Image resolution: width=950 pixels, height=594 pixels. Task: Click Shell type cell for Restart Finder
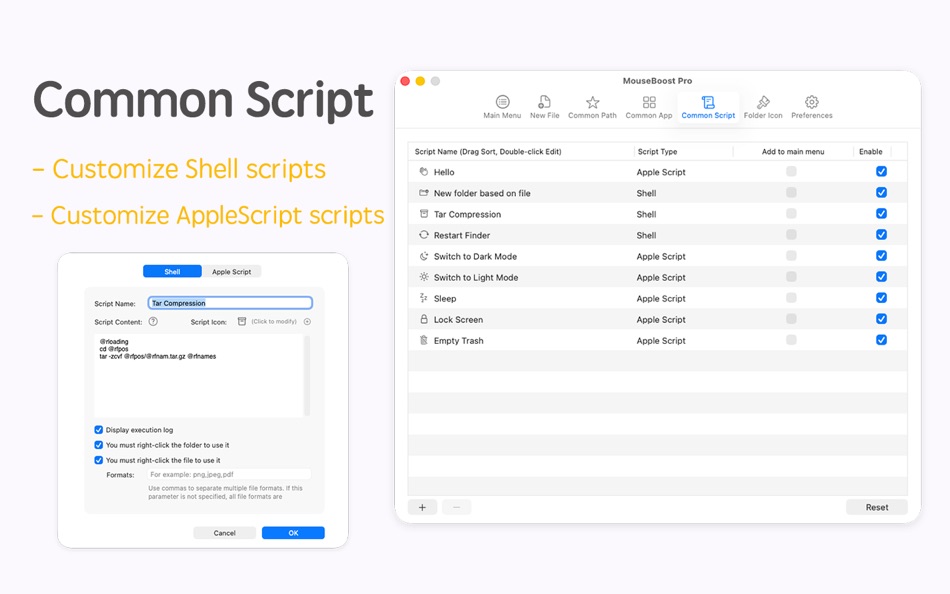646,235
